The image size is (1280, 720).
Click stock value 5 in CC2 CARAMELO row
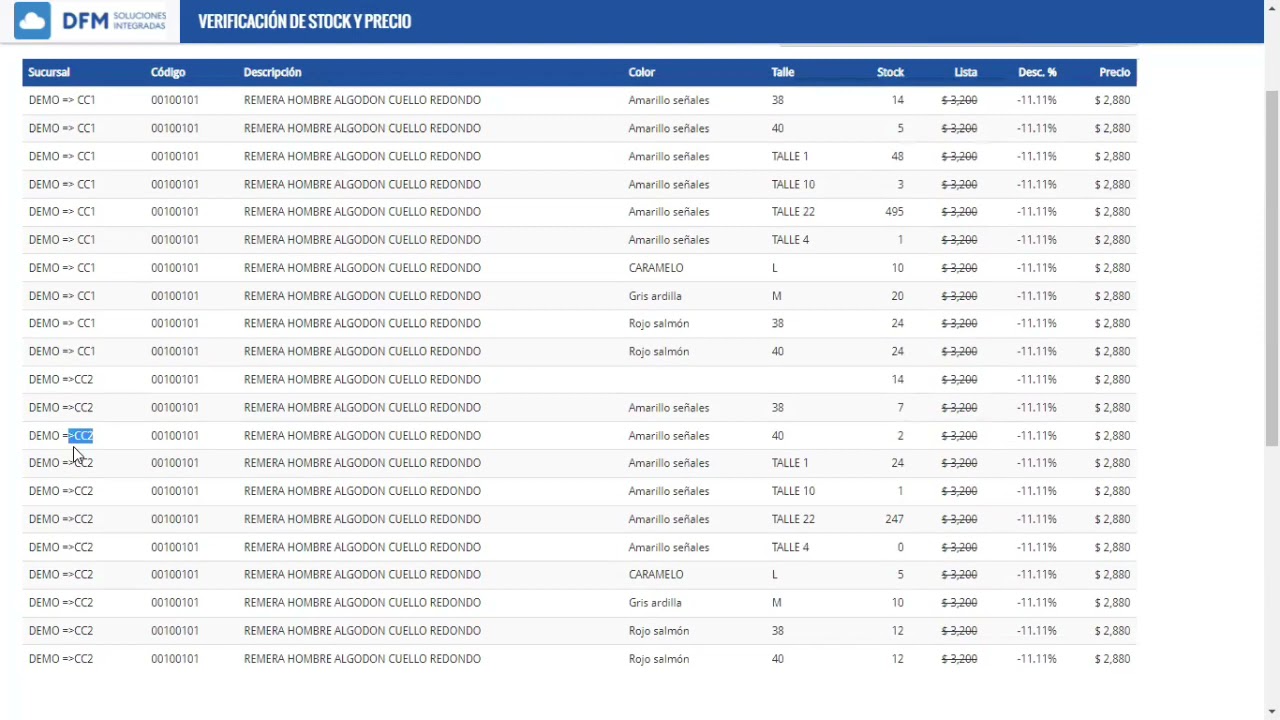pyautogui.click(x=900, y=575)
